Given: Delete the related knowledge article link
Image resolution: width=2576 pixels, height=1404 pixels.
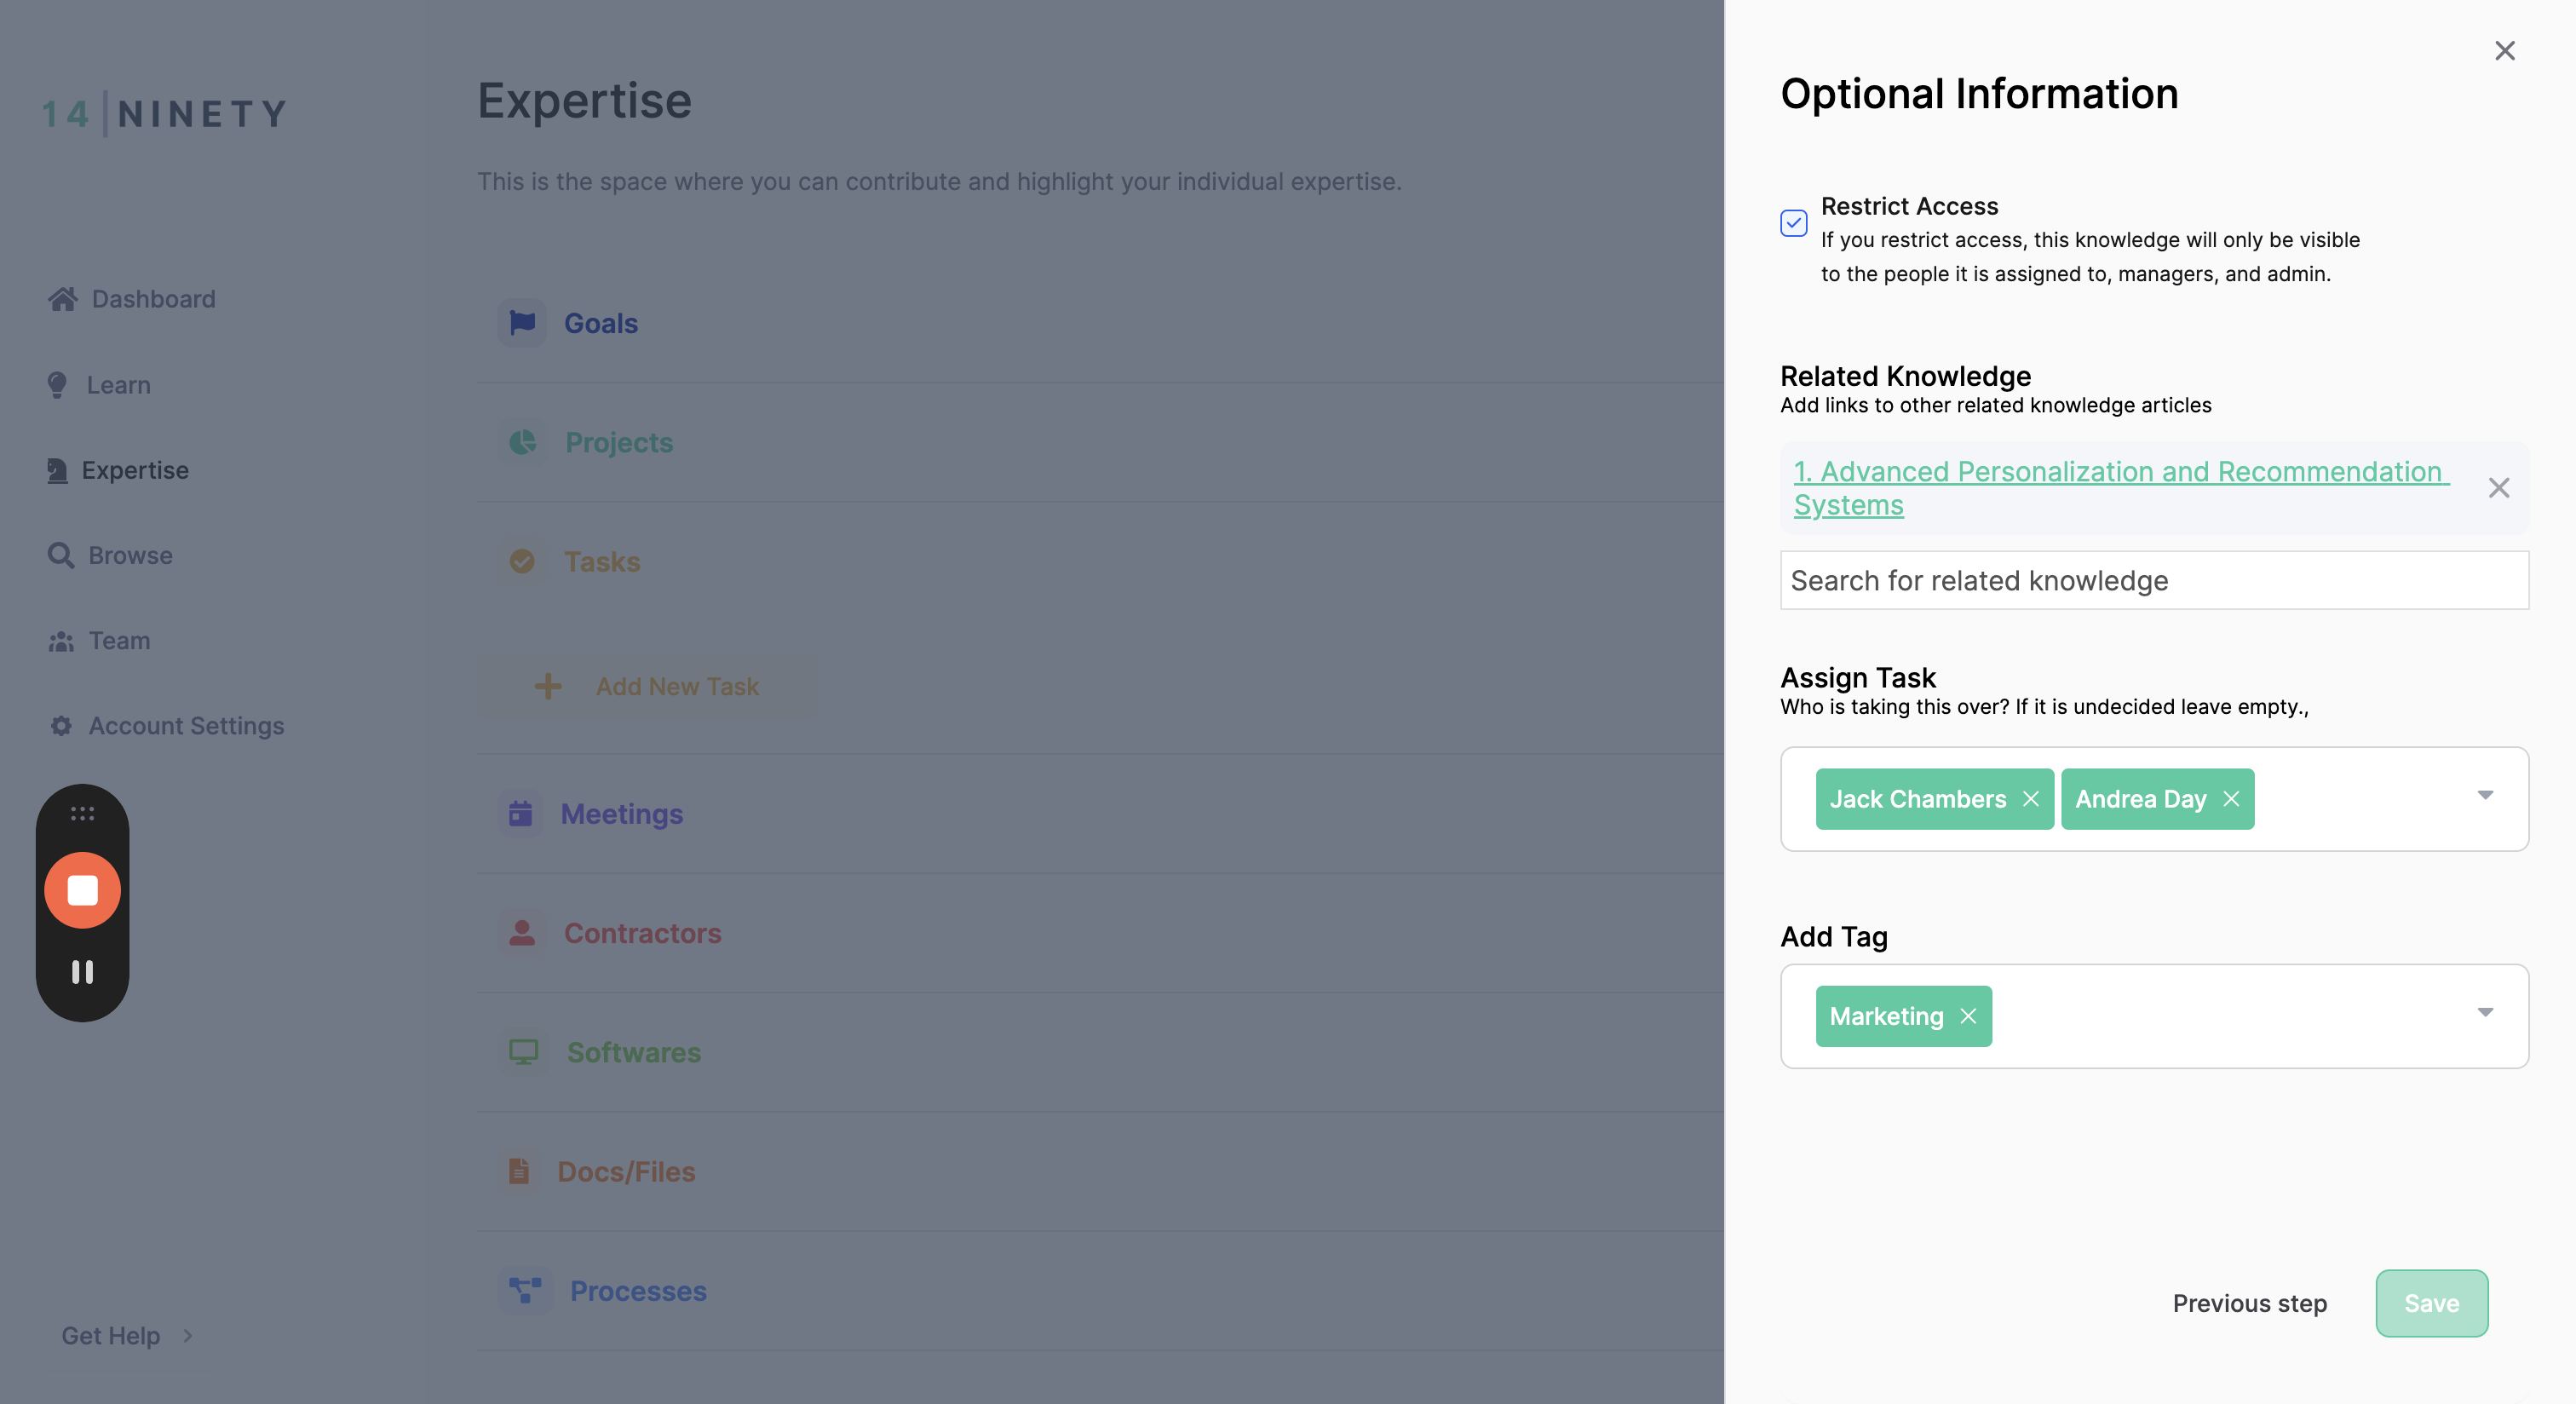Looking at the screenshot, I should coord(2498,488).
